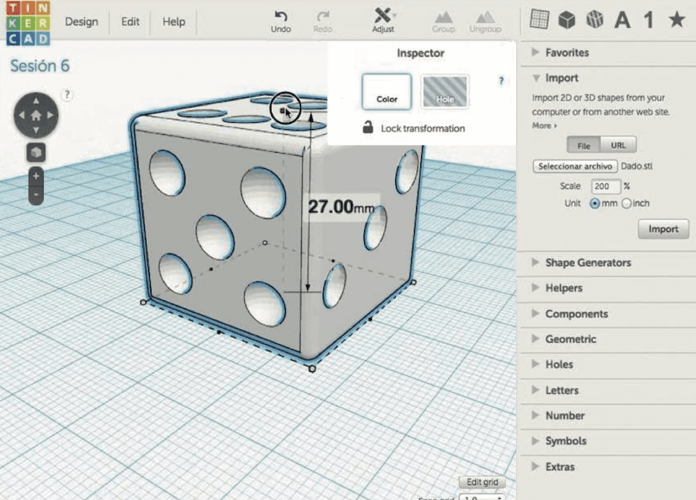696x500 pixels.
Task: Rotate view with the up arrow
Action: pyautogui.click(x=36, y=101)
